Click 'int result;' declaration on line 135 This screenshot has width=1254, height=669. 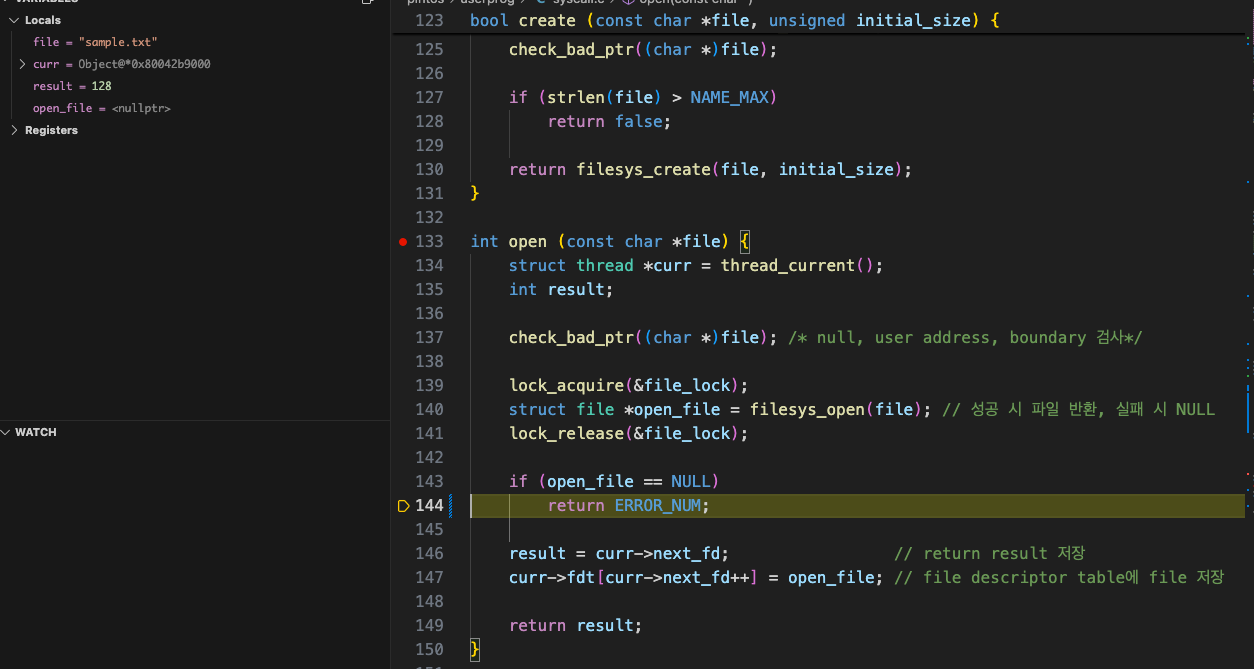click(561, 289)
